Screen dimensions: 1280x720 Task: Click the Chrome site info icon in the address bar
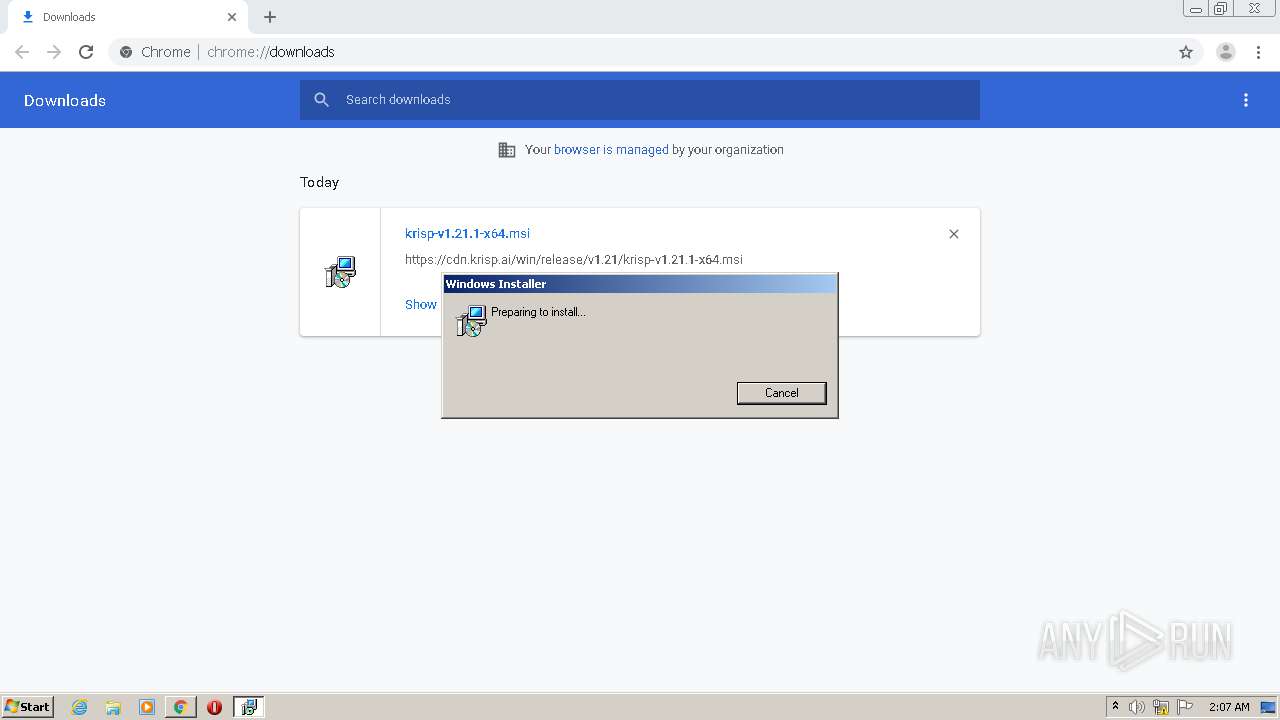(x=126, y=52)
